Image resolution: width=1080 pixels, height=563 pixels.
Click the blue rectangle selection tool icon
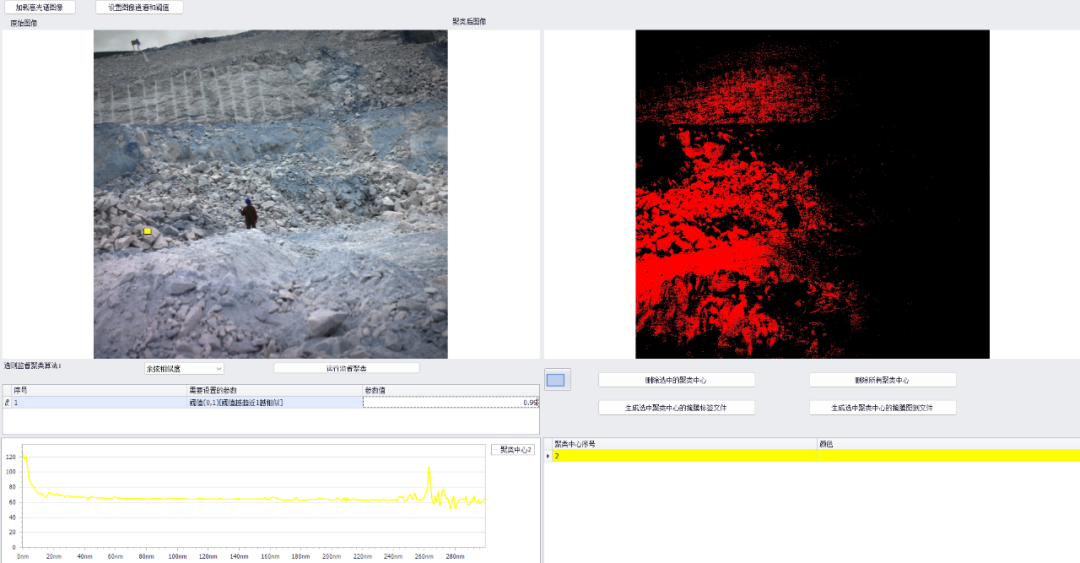coord(556,380)
